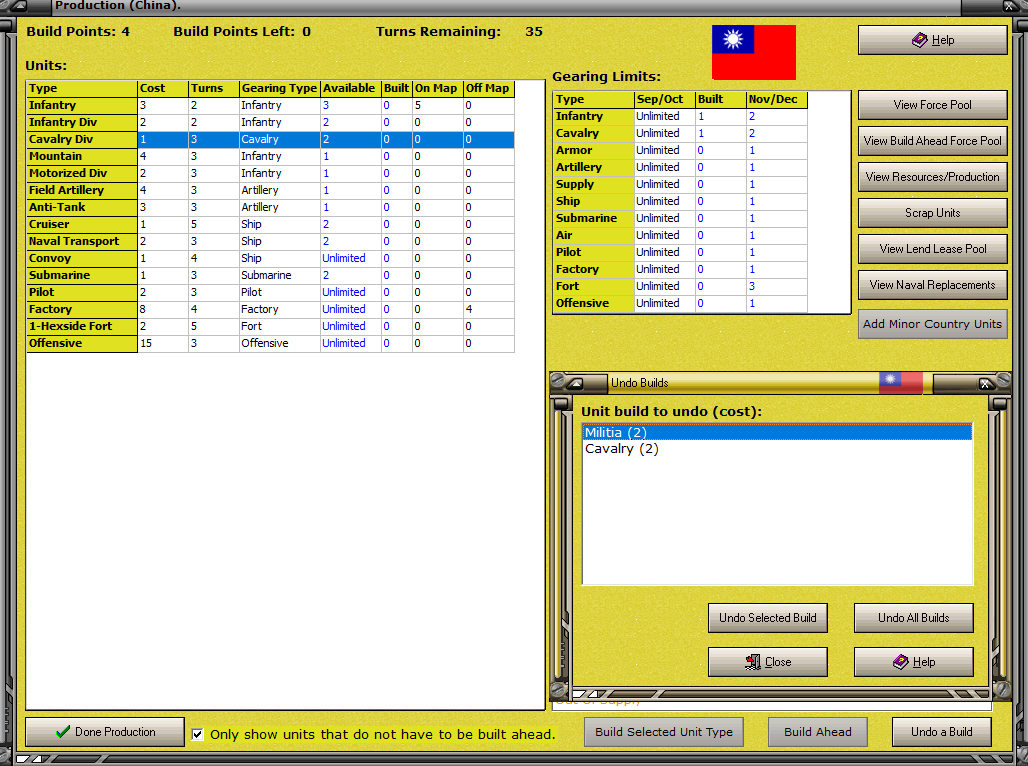
Task: Select the Field Artillery unit row
Action: [270, 191]
